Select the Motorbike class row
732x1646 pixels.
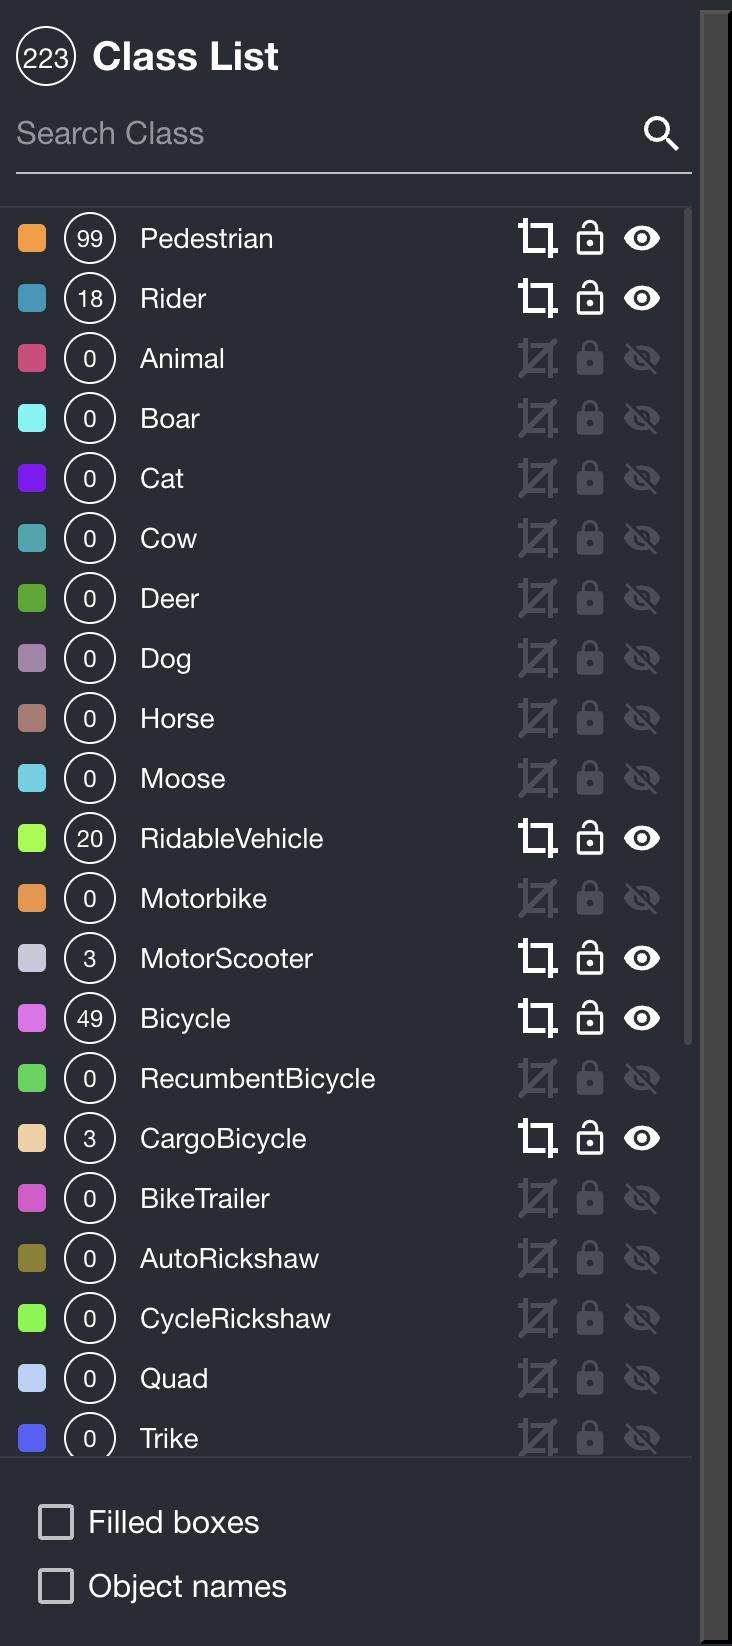click(x=204, y=899)
